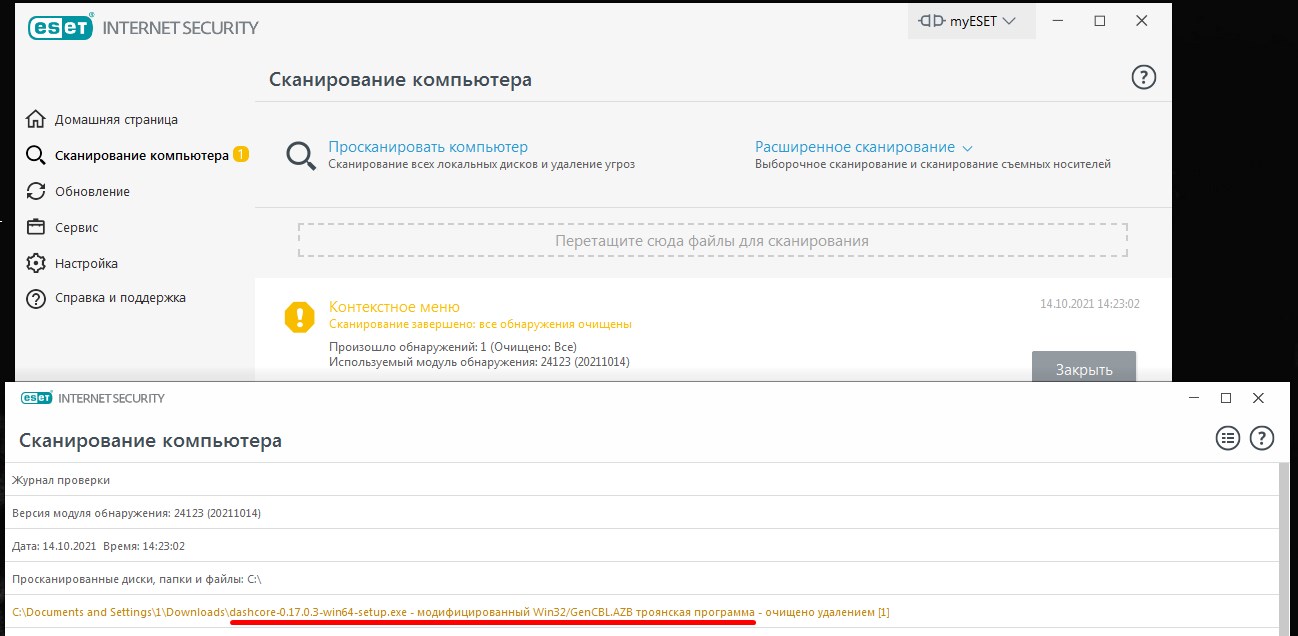This screenshot has height=636, width=1298.
Task: Click Просканированные диски, папки и файлы row
Action: (641, 579)
